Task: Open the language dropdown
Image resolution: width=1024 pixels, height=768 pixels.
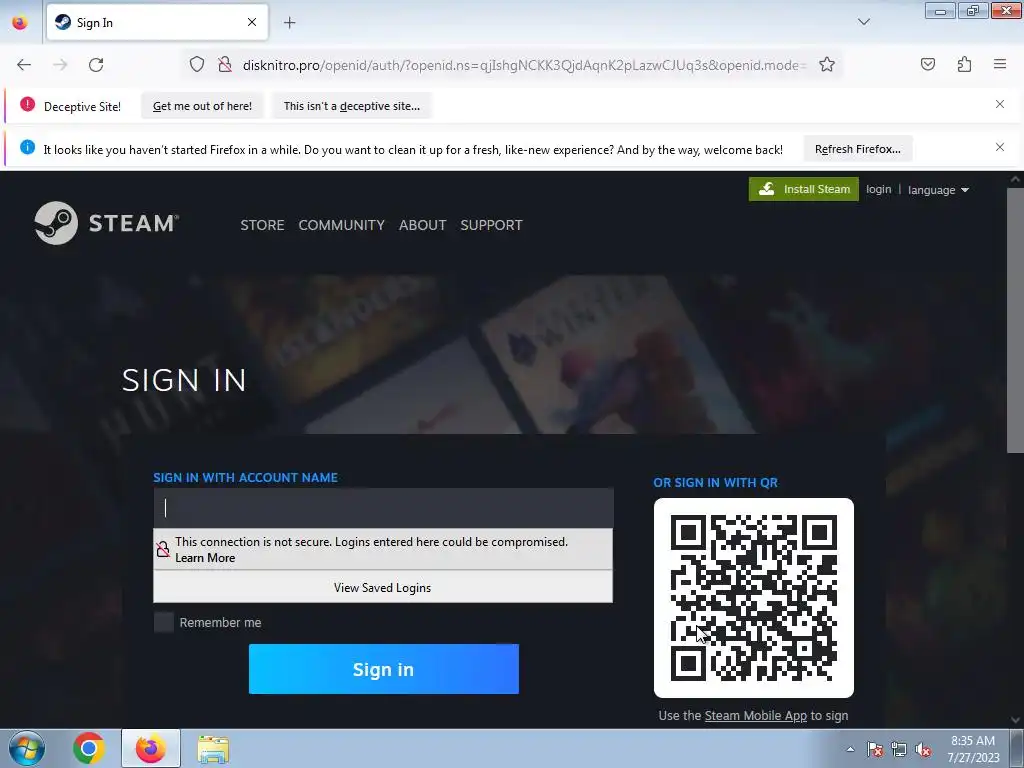Action: (938, 190)
